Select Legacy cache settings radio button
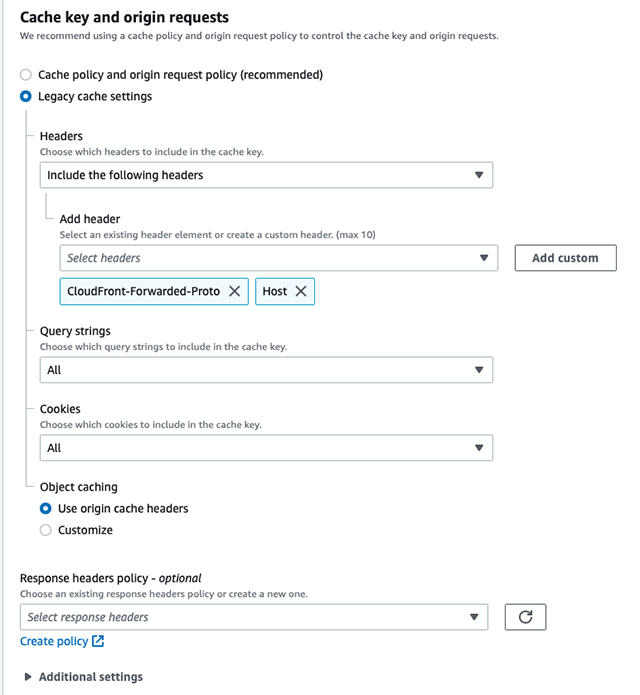This screenshot has height=695, width=640. tap(26, 96)
